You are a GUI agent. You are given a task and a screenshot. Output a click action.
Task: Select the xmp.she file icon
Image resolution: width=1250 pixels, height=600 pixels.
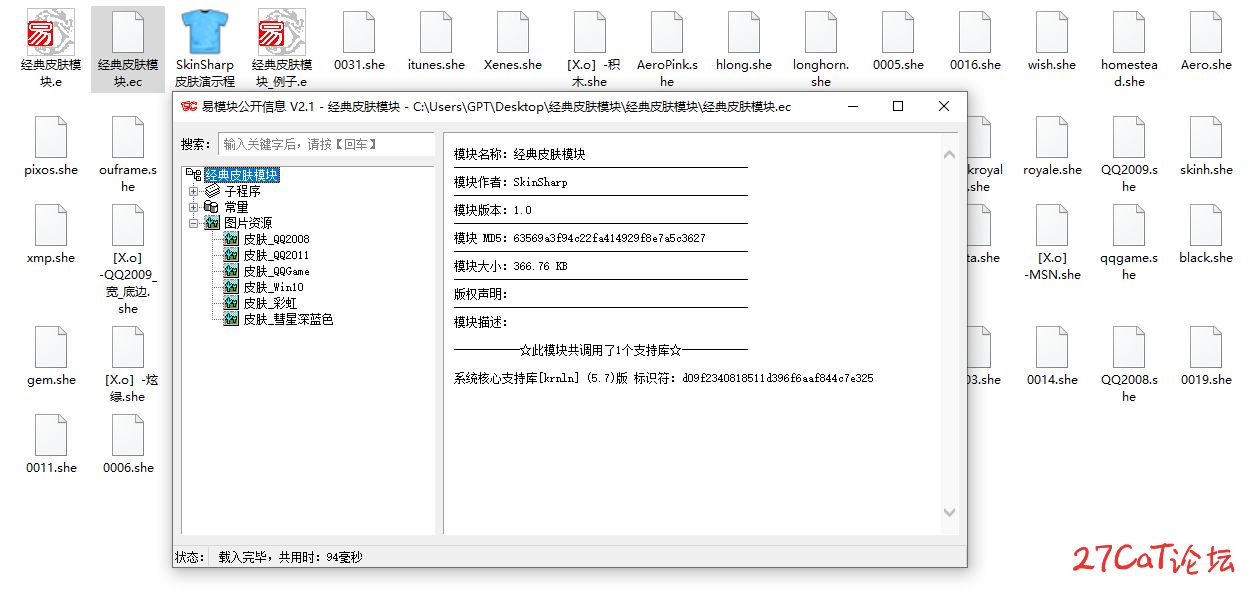pos(51,226)
